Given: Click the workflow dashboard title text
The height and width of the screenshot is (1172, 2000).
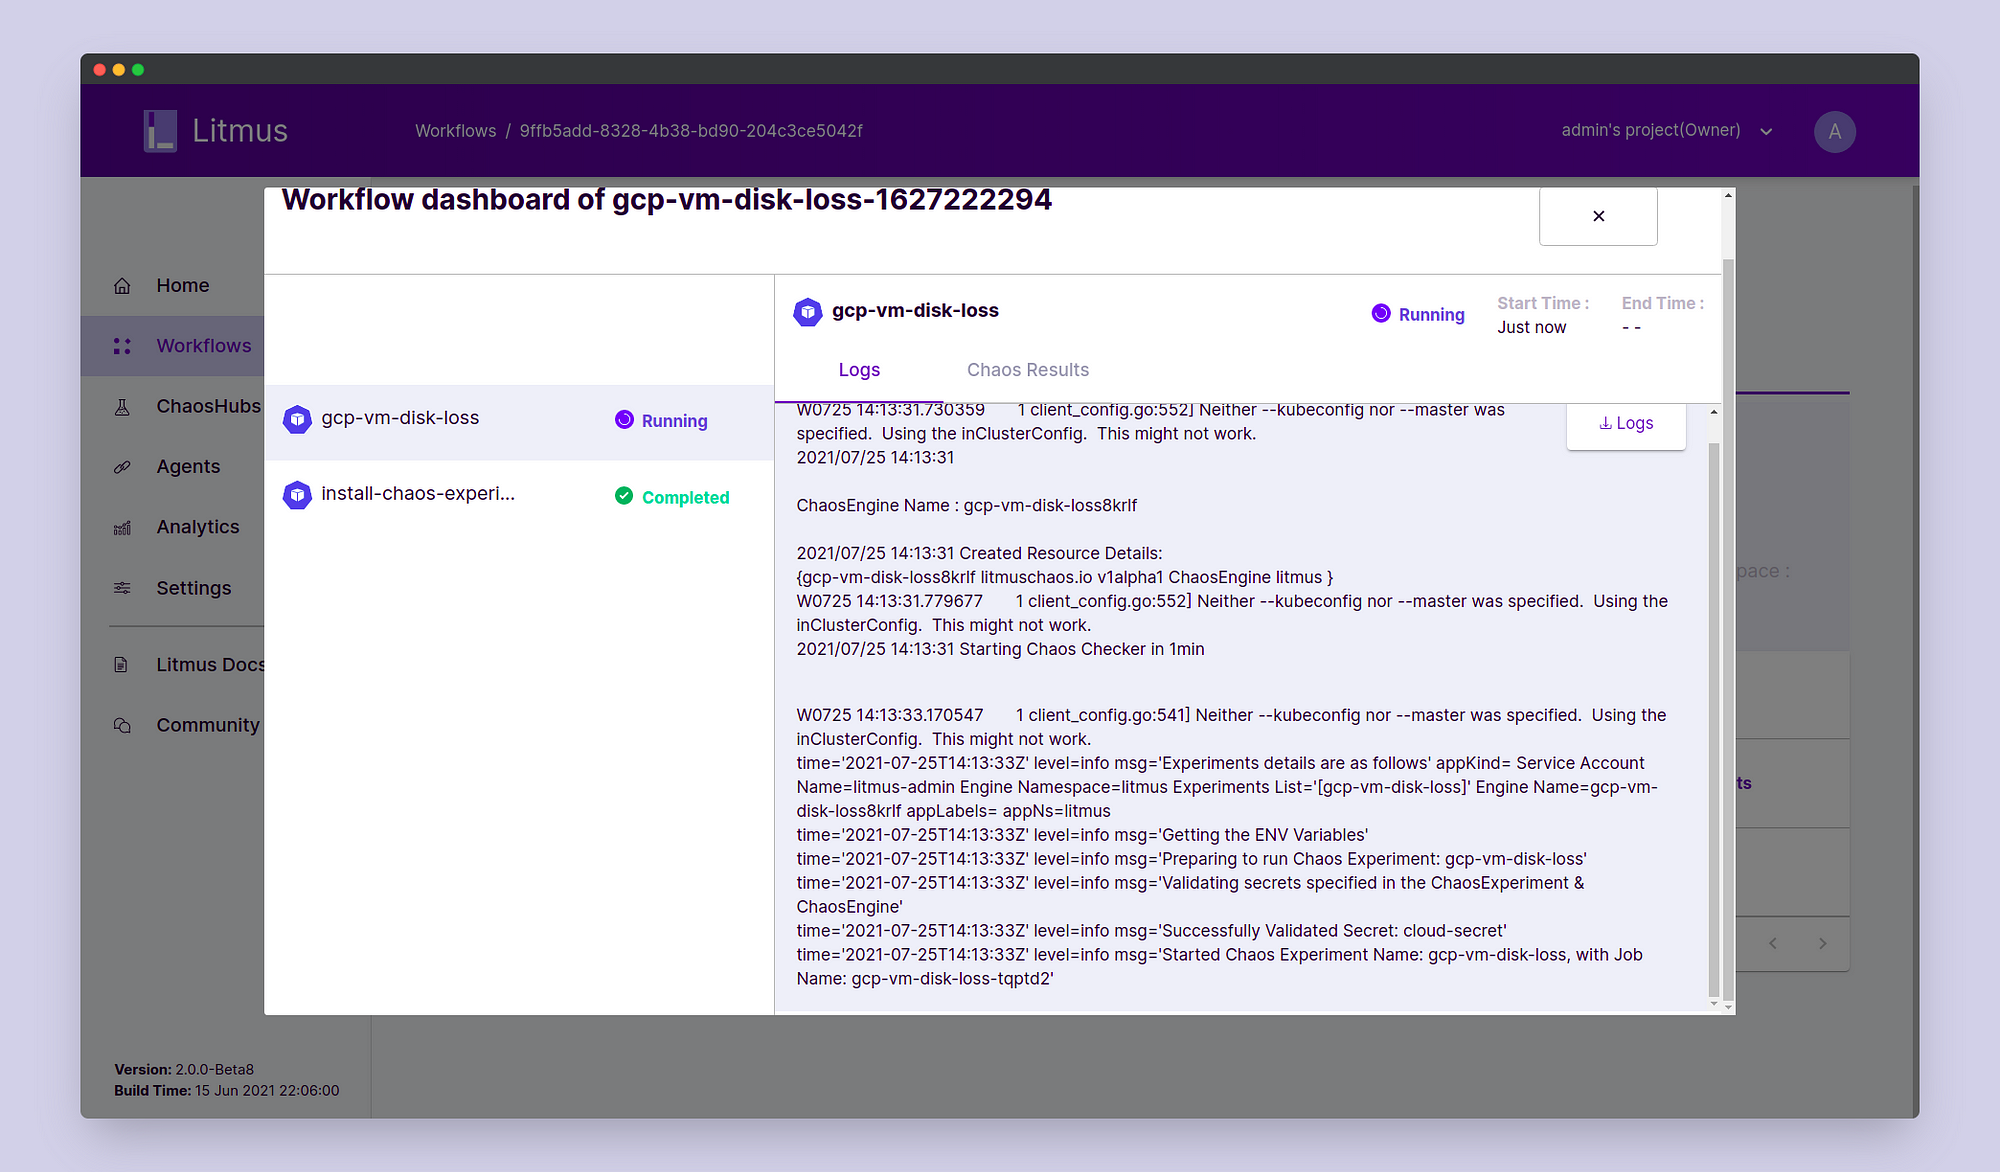Looking at the screenshot, I should (x=666, y=200).
